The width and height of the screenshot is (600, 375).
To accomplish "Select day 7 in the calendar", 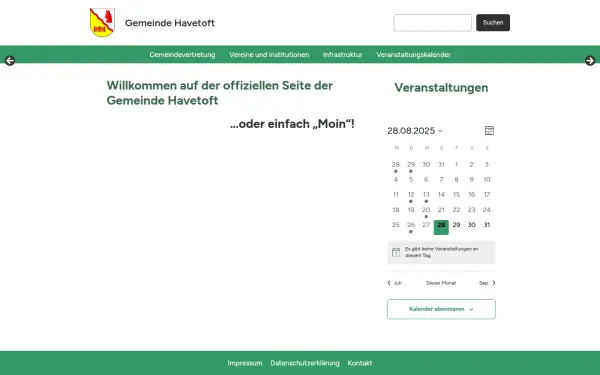I will click(x=441, y=179).
